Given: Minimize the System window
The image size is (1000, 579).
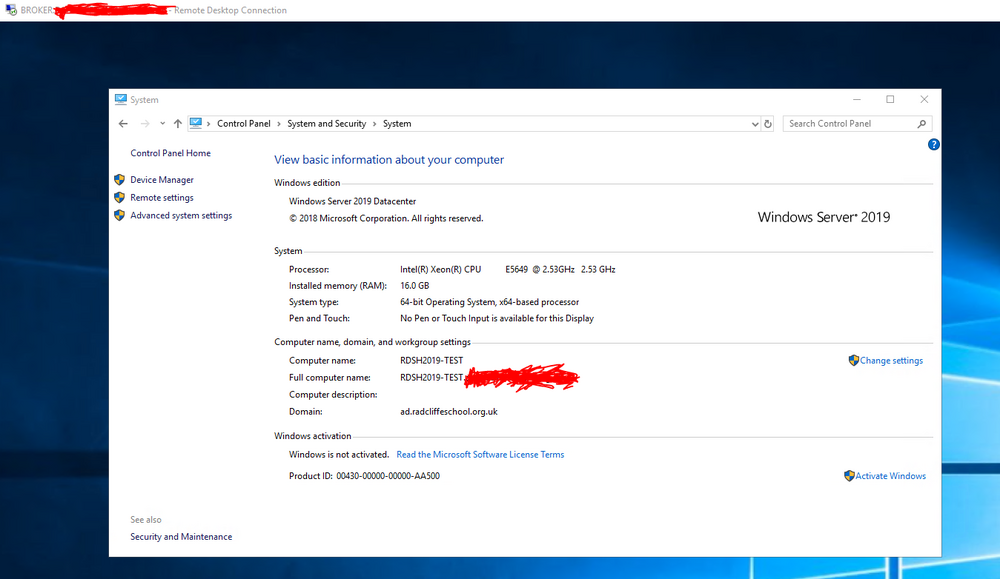Looking at the screenshot, I should click(x=857, y=99).
